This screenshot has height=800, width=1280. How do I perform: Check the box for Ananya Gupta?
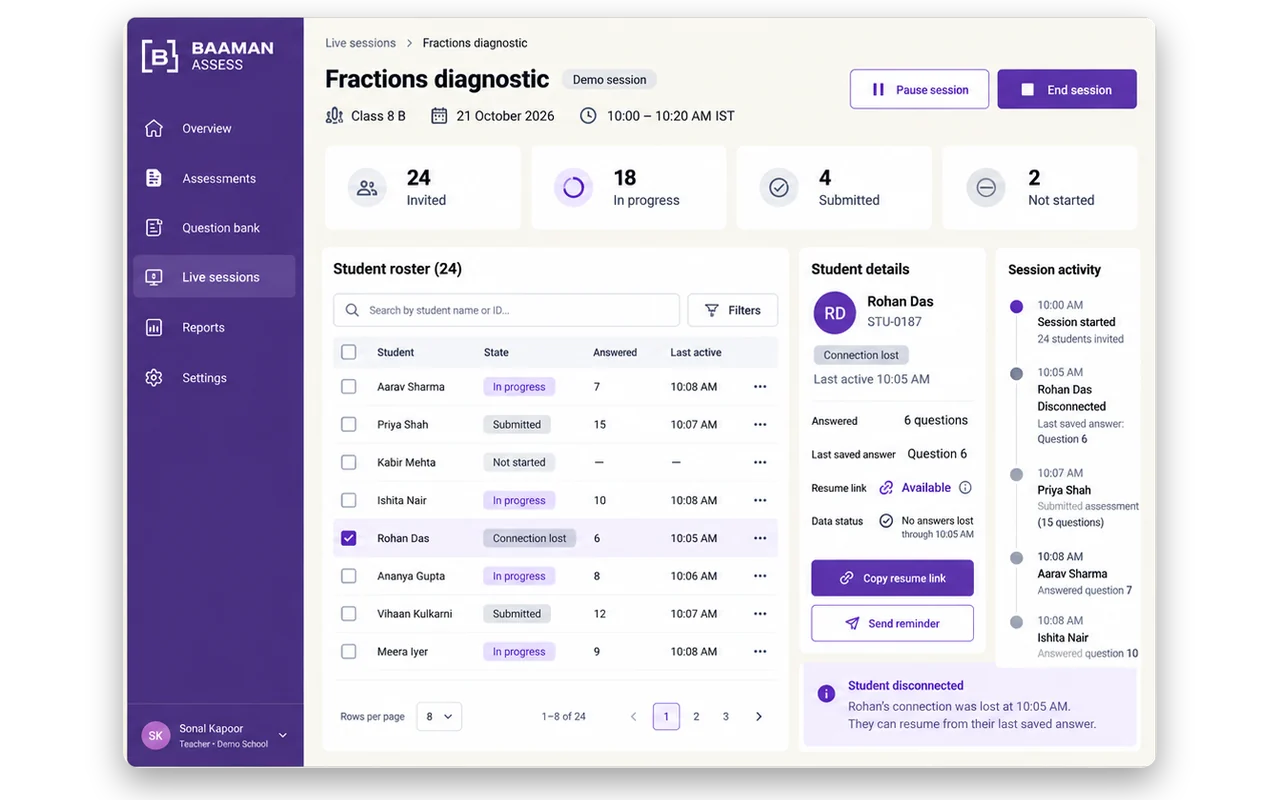tap(348, 576)
